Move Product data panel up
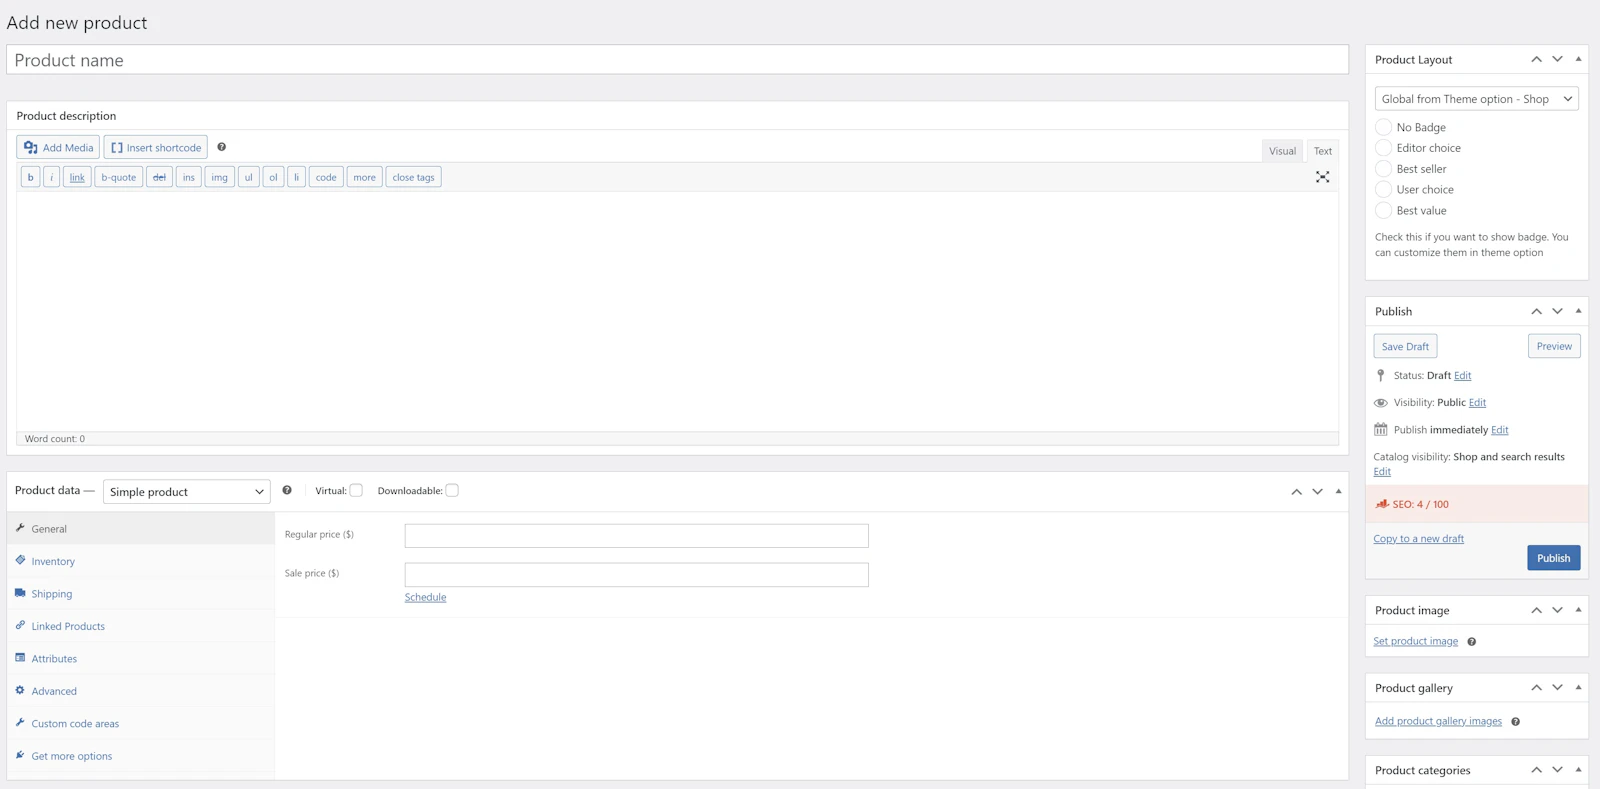The image size is (1600, 789). [x=1296, y=491]
